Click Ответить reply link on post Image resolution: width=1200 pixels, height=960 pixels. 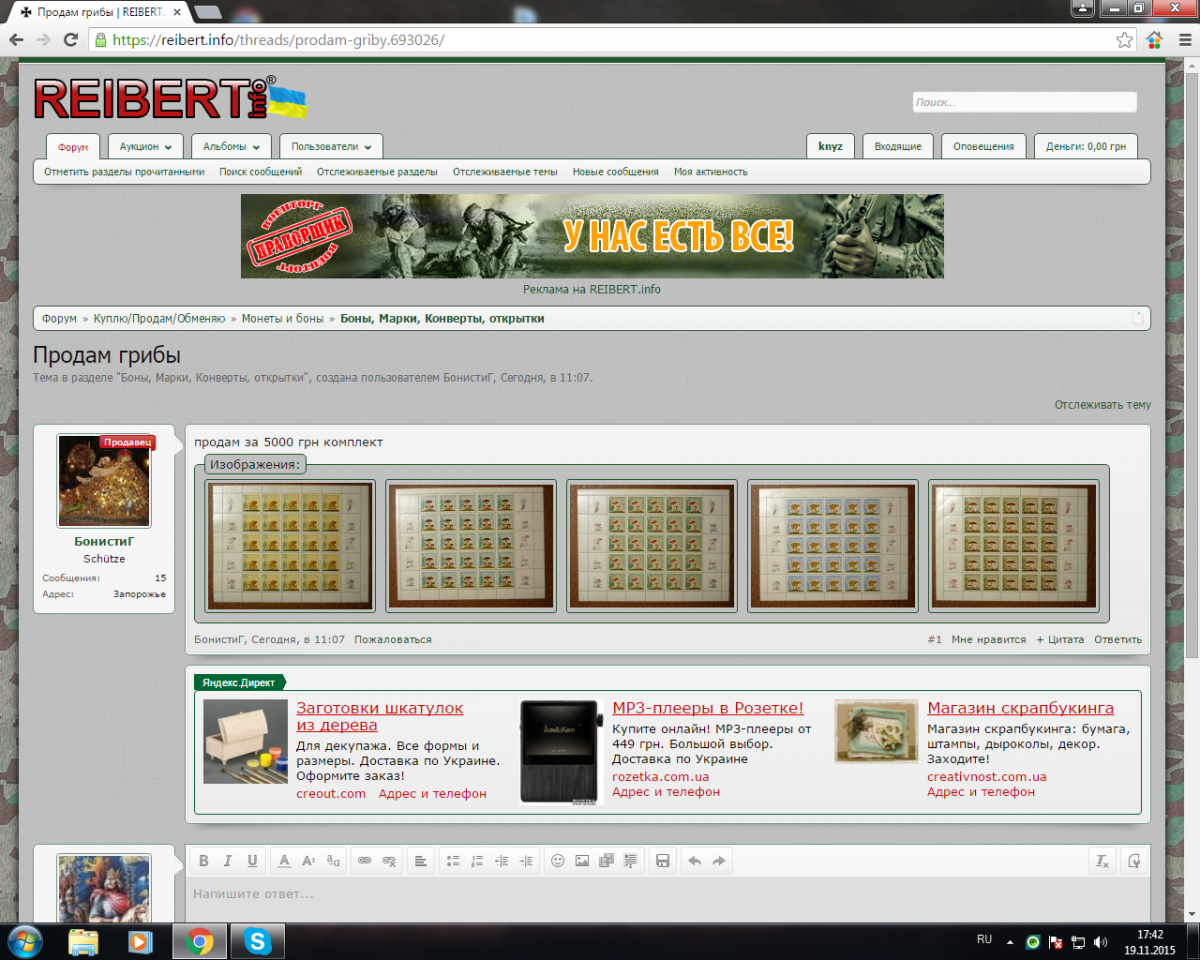click(x=1117, y=639)
